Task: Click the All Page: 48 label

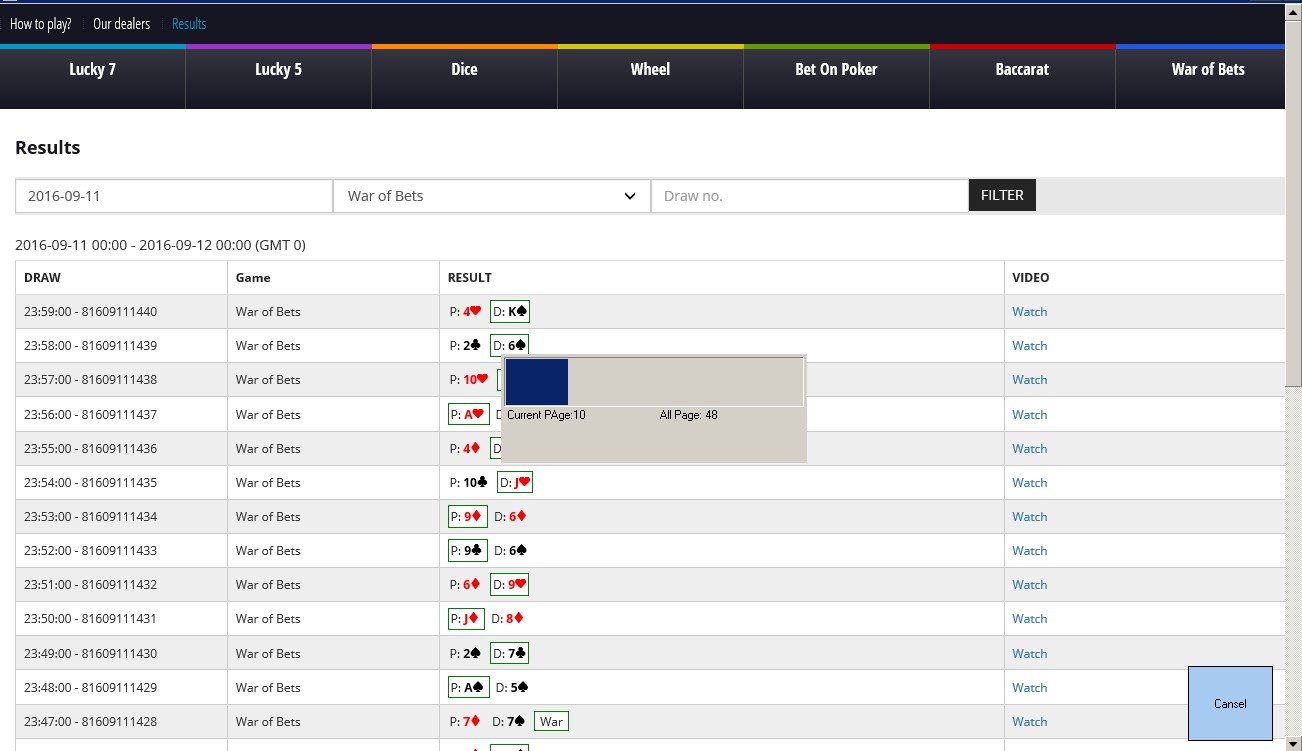Action: coord(688,415)
